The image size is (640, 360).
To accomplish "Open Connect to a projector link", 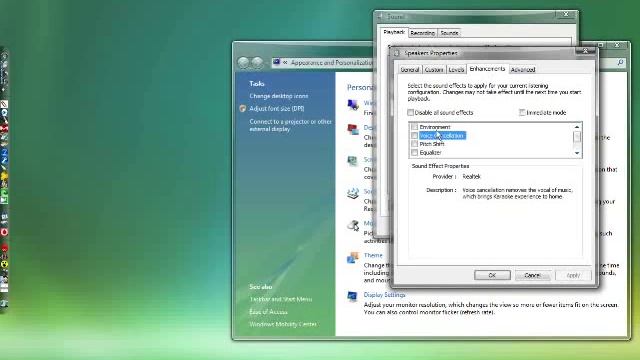I will click(291, 125).
